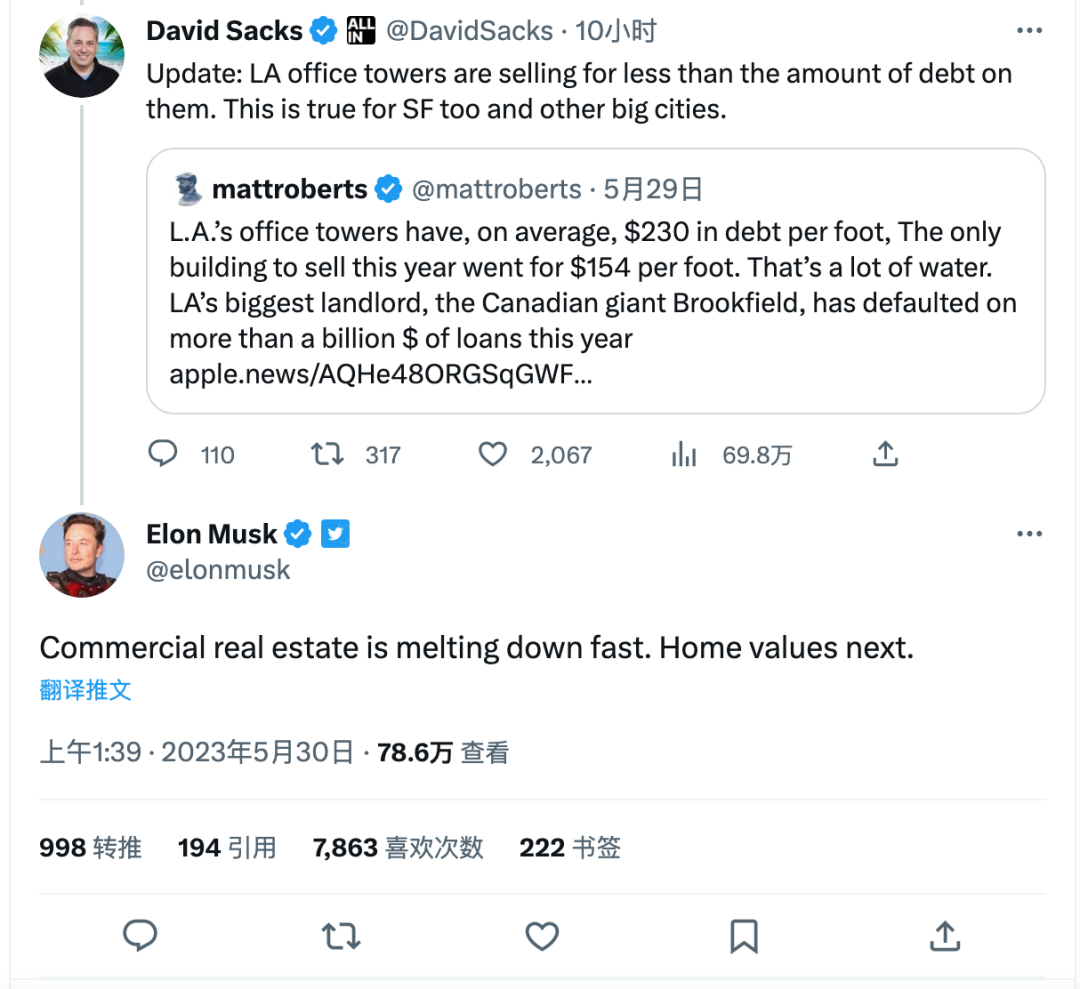This screenshot has height=989, width=1080.
Task: Click David Sacks' profile avatar
Action: point(82,56)
